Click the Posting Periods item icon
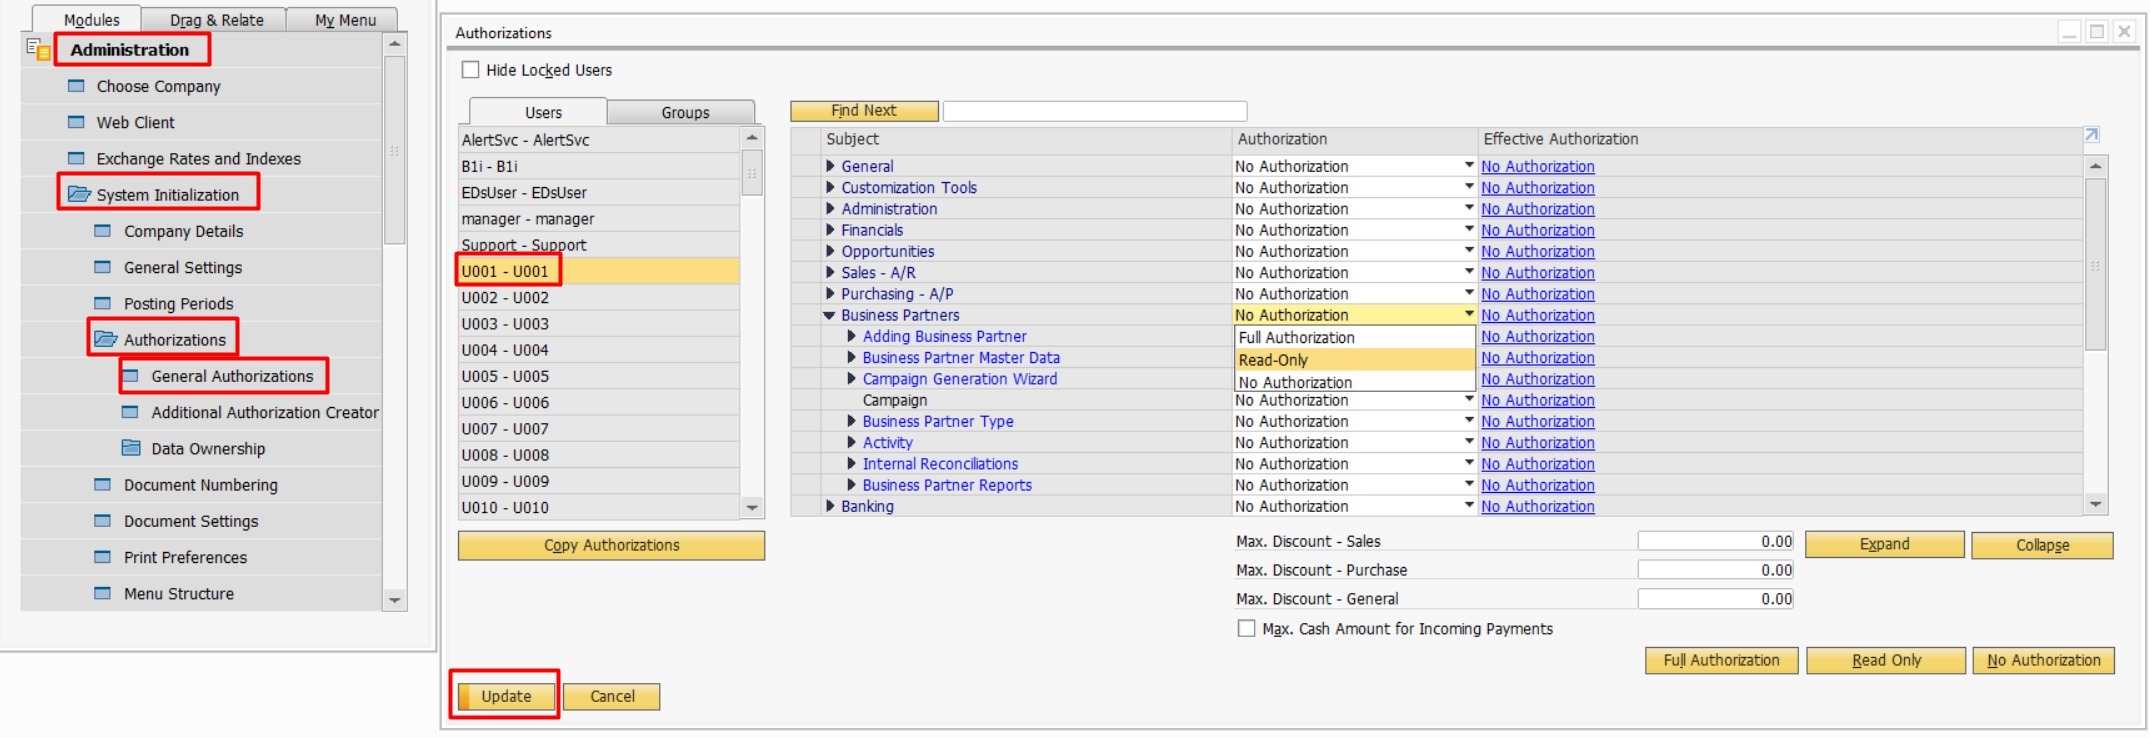The width and height of the screenshot is (2150, 738). (102, 303)
